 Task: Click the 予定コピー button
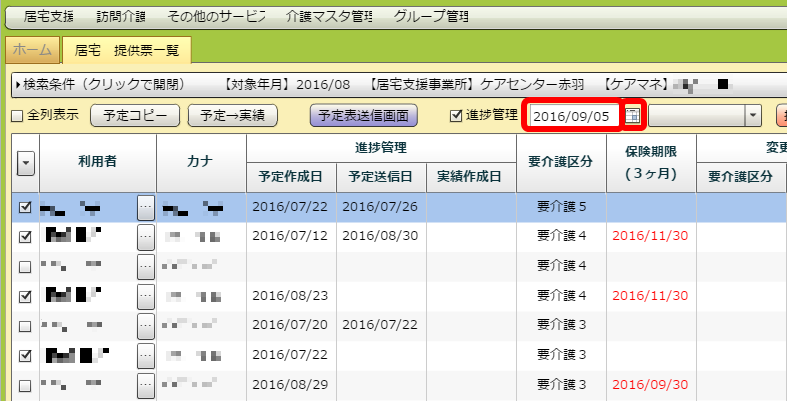[135, 116]
